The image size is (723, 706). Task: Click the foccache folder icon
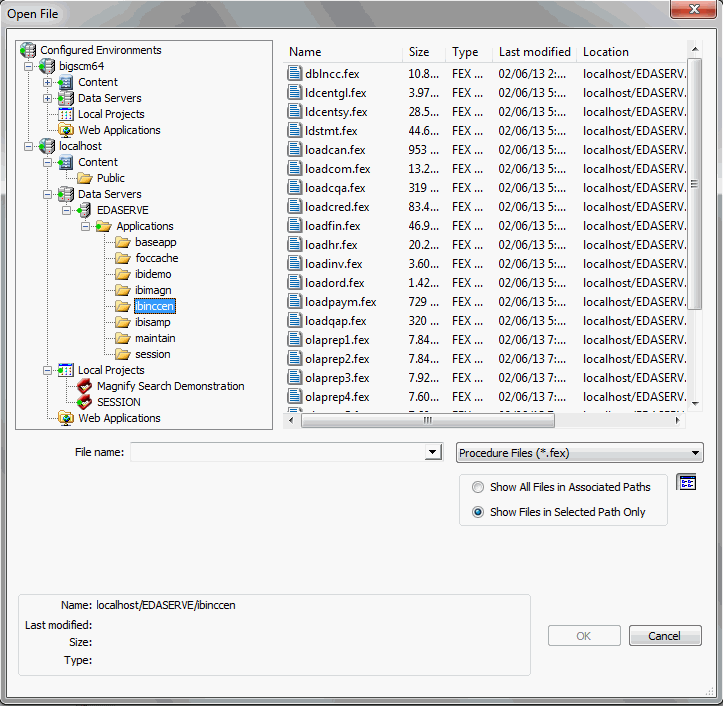pyautogui.click(x=123, y=258)
